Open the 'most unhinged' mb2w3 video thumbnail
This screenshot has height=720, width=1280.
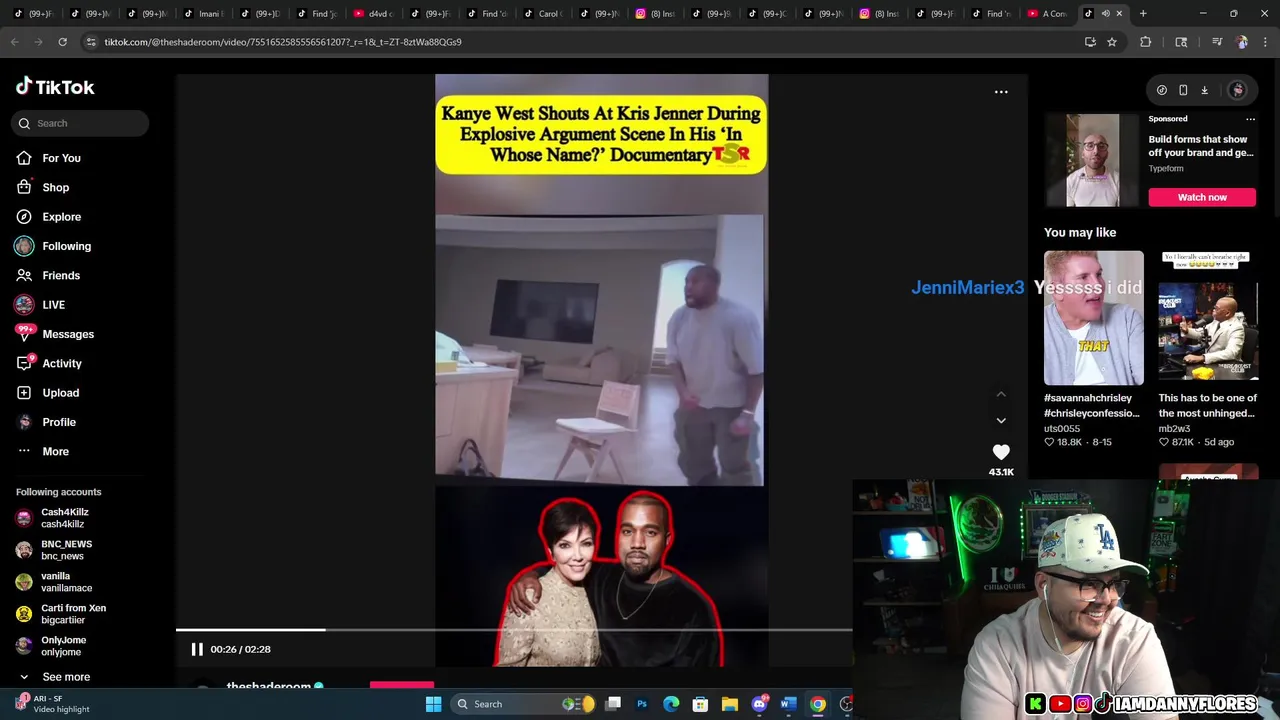(1208, 318)
